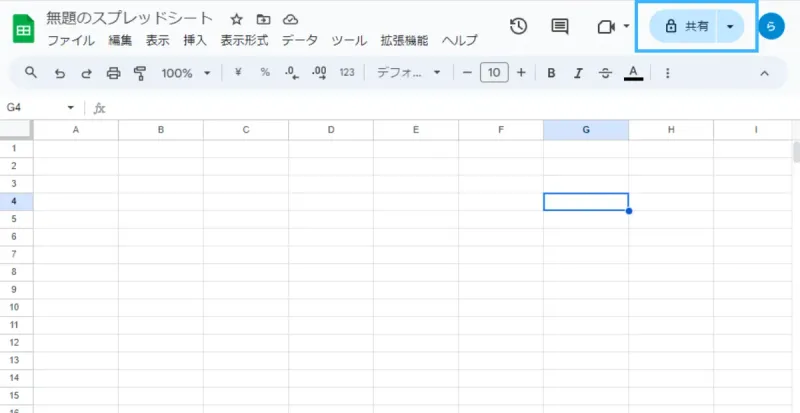Click the font size input field
Viewport: 800px width, 413px height.
pyautogui.click(x=494, y=73)
